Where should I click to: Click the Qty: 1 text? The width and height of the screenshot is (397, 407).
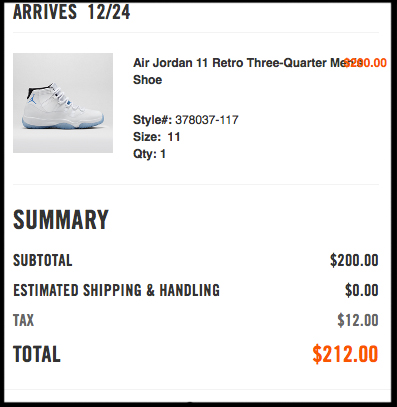[149, 154]
